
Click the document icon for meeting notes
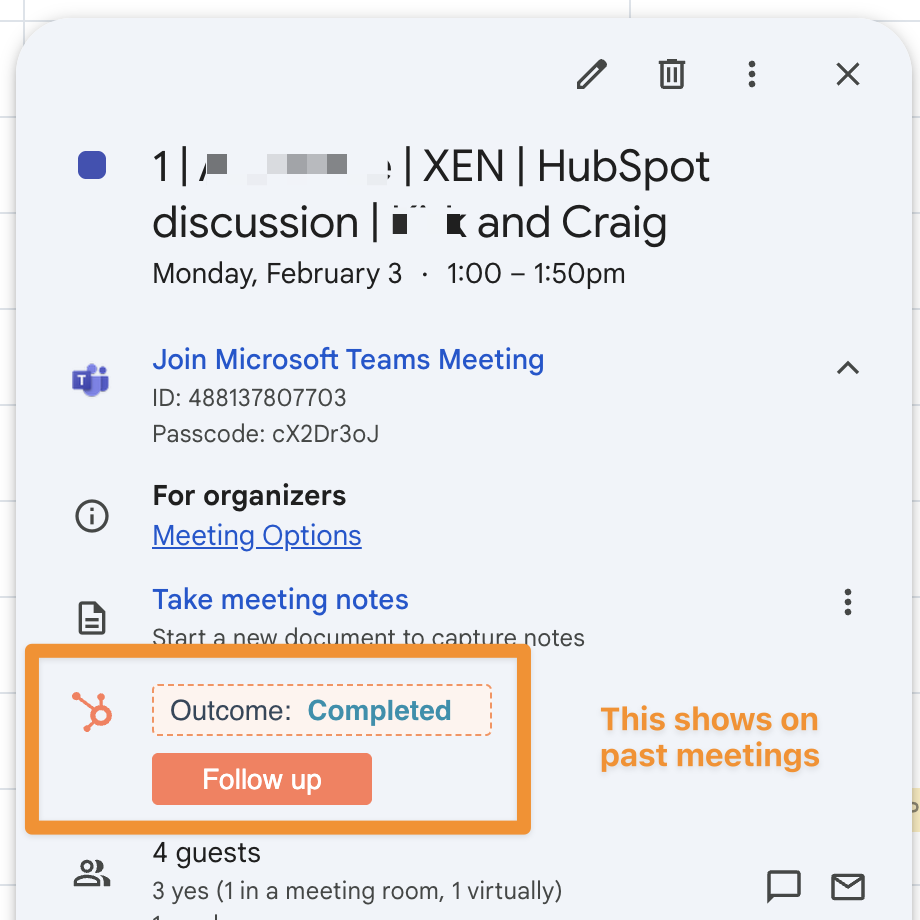(x=92, y=618)
